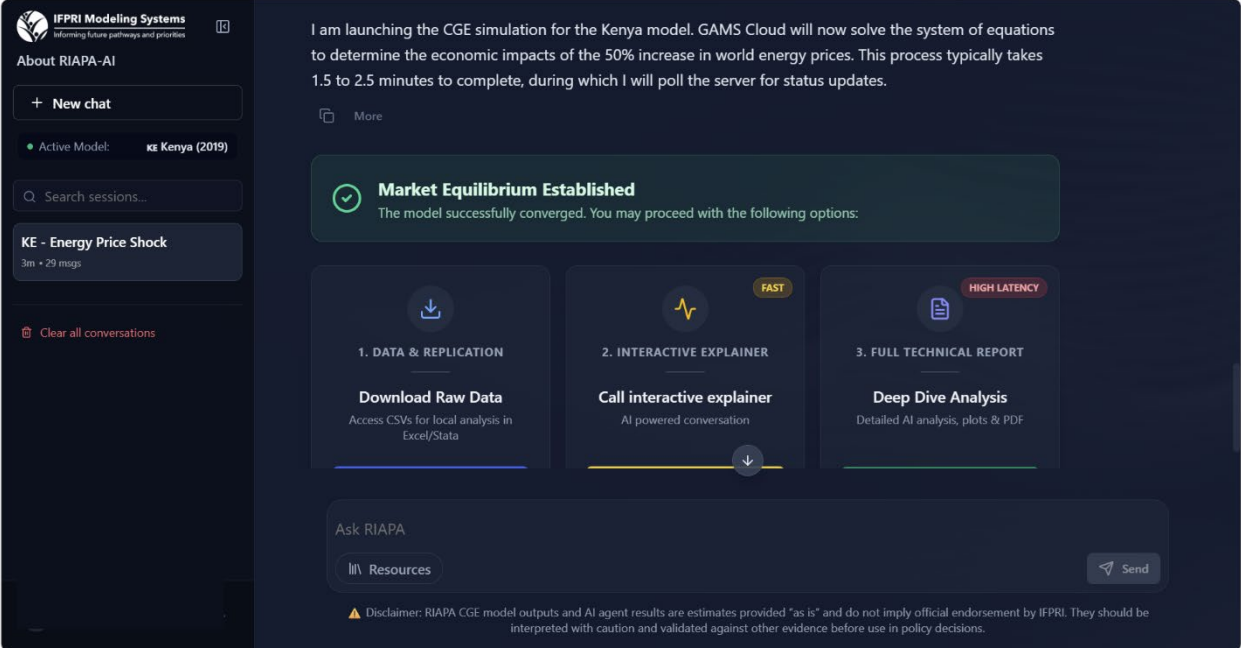Click into the Ask RIAPA input box
The image size is (1241, 648).
pos(747,529)
